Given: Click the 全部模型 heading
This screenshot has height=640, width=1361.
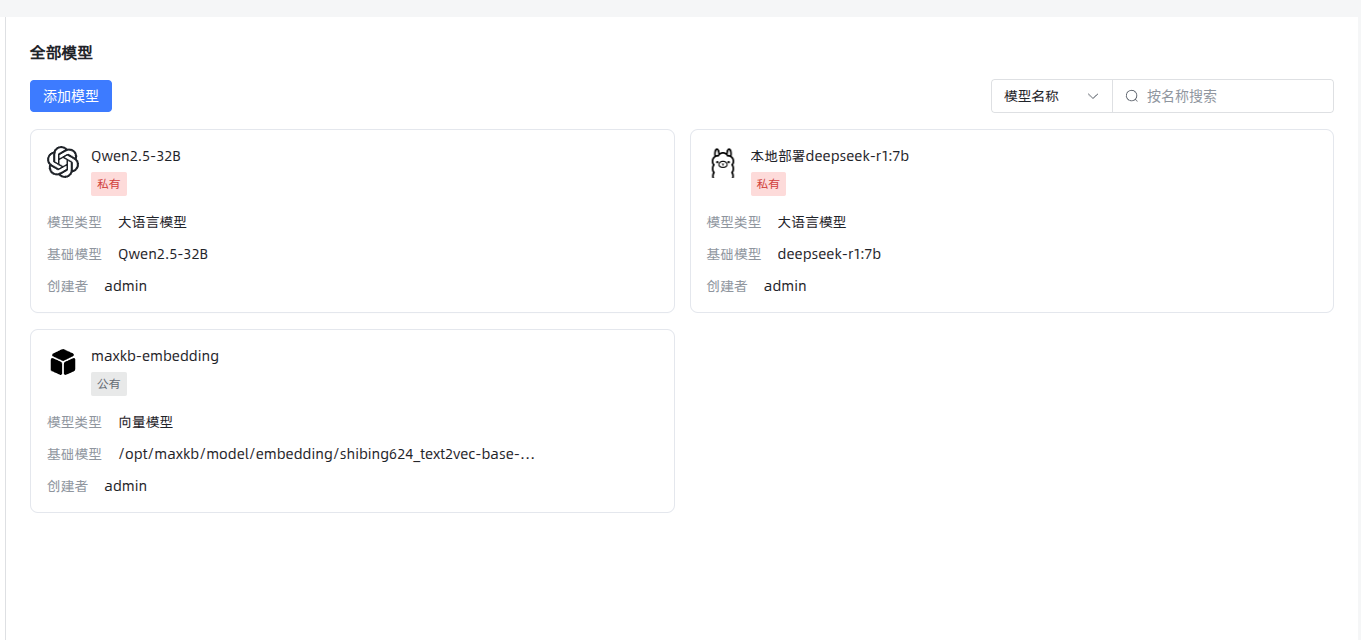Looking at the screenshot, I should (61, 53).
